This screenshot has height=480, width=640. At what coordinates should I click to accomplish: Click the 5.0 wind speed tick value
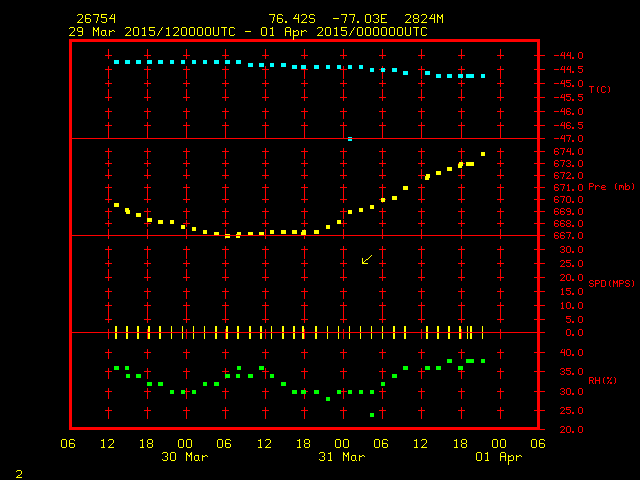(574, 320)
